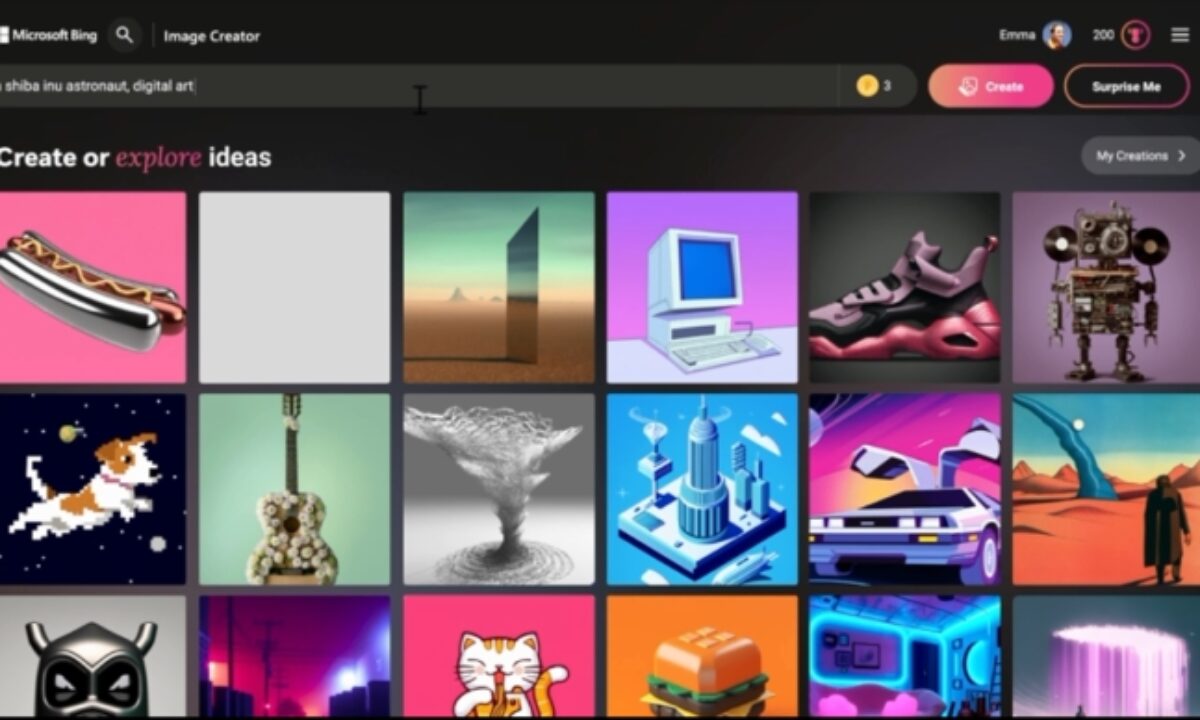Open the vinyl record robot image
1200x720 pixels.
[1106, 287]
